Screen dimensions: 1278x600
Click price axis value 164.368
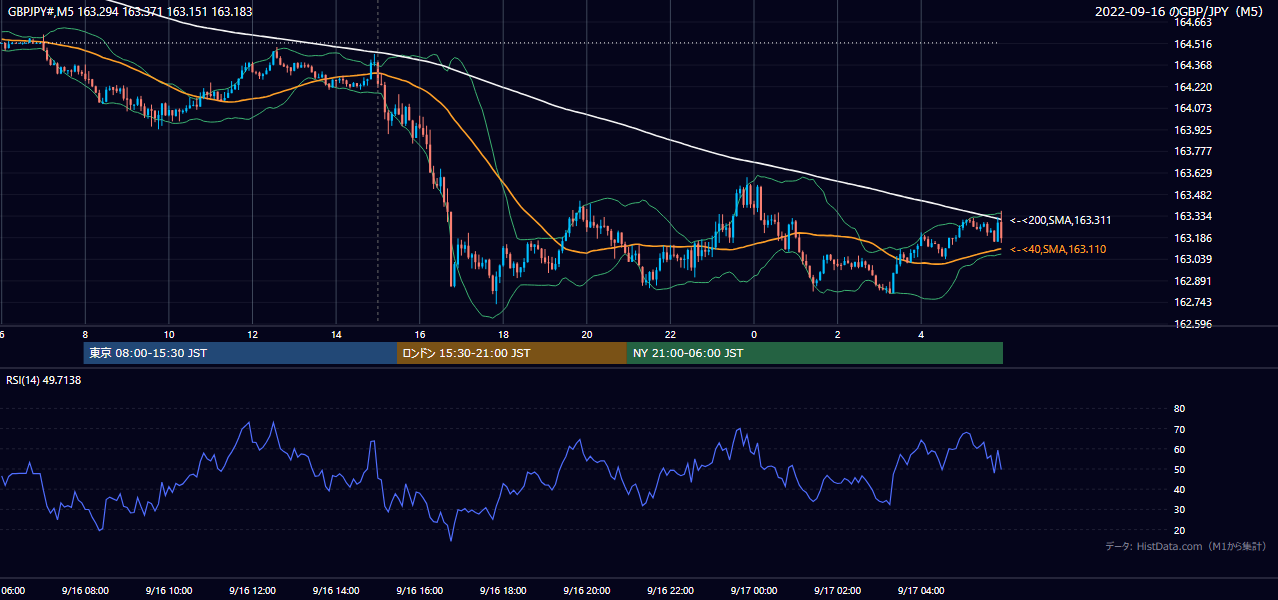(x=1193, y=65)
